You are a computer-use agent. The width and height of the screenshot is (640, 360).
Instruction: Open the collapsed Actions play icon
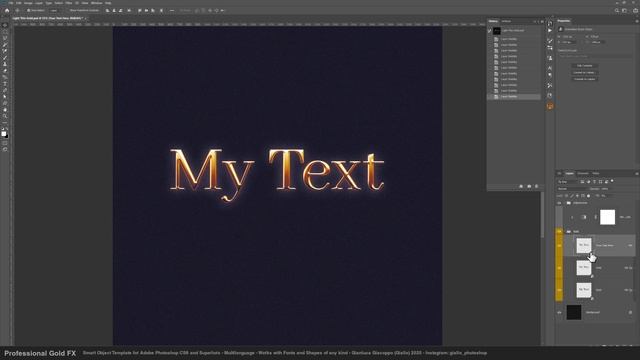550,31
